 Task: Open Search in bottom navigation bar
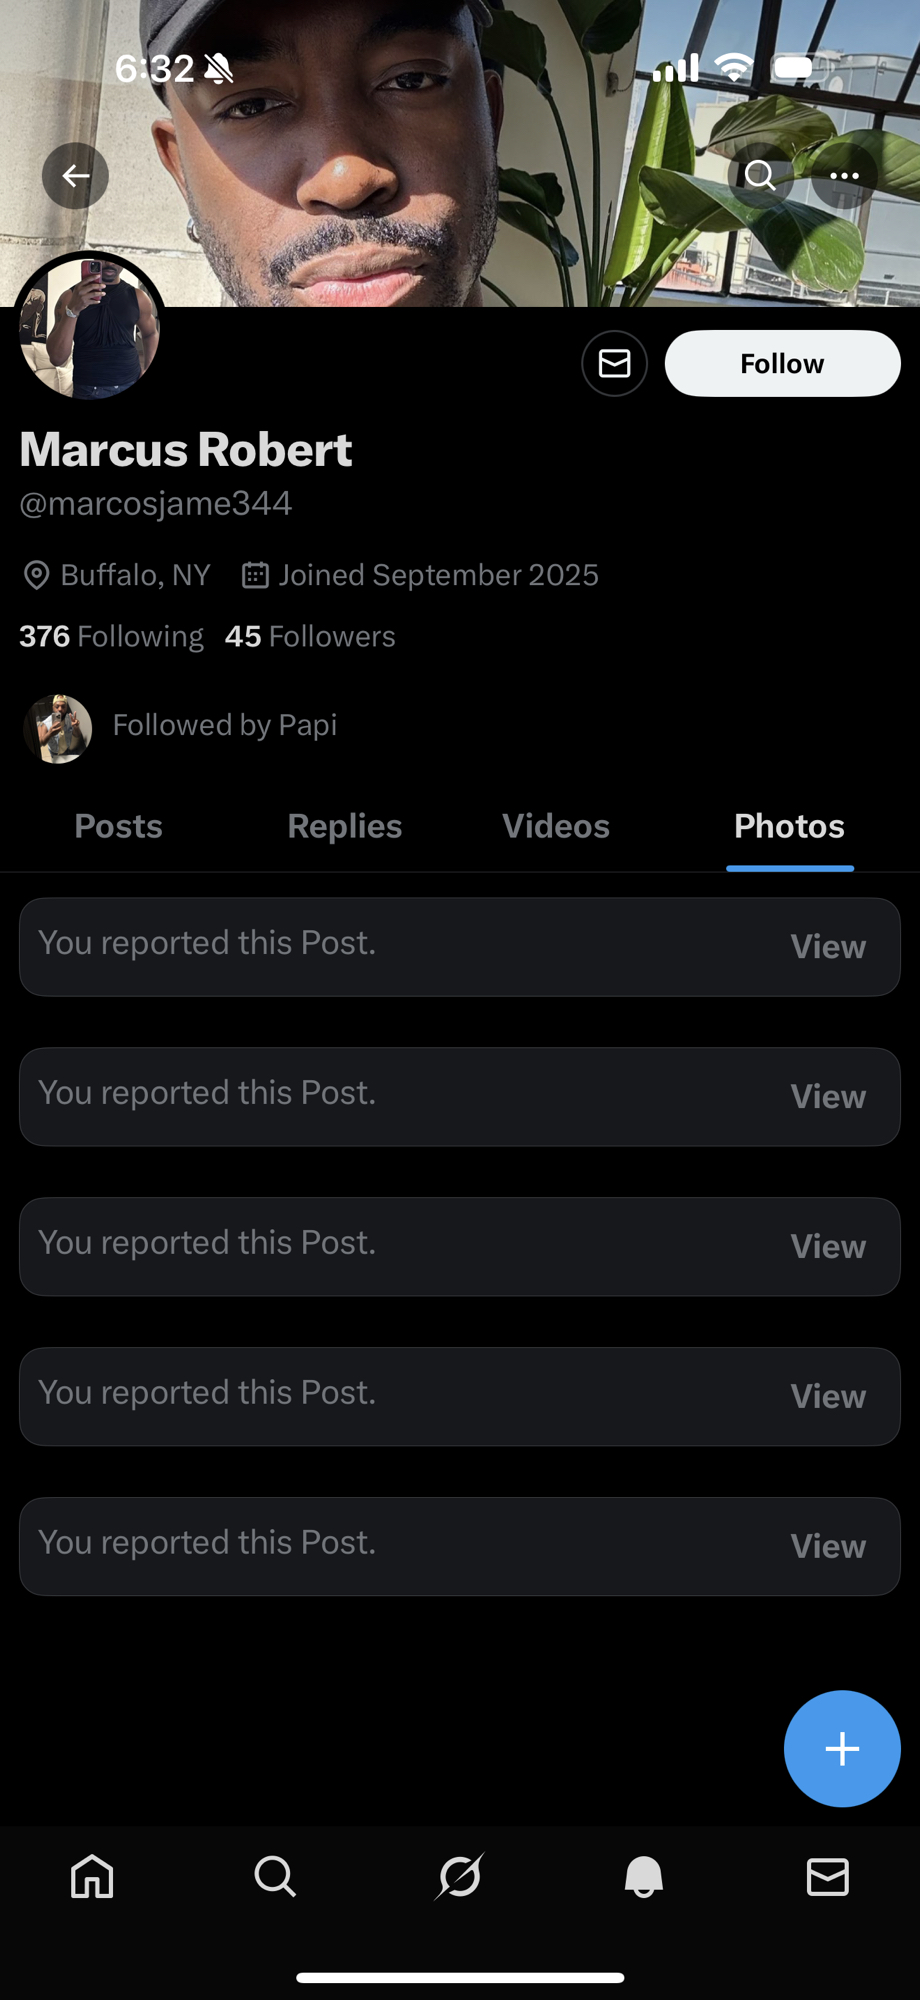coord(275,1877)
